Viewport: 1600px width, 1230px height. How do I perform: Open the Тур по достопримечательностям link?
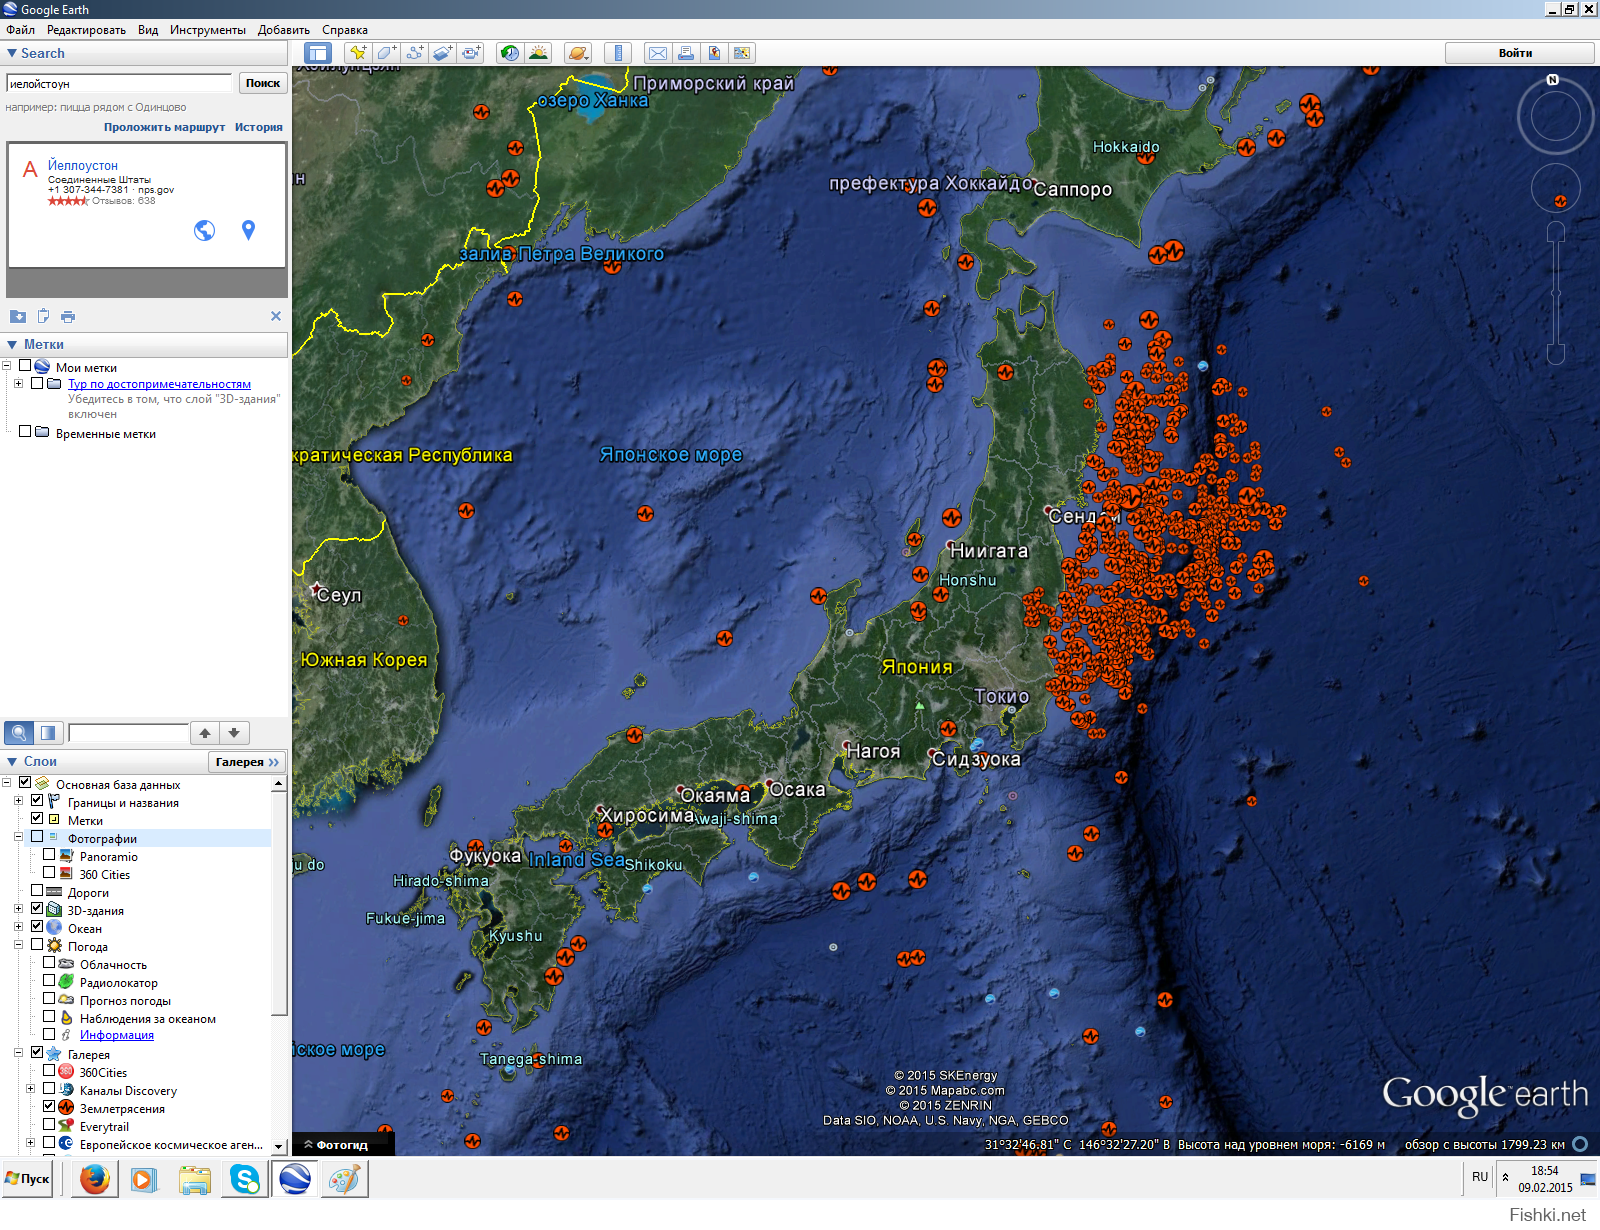click(x=159, y=384)
